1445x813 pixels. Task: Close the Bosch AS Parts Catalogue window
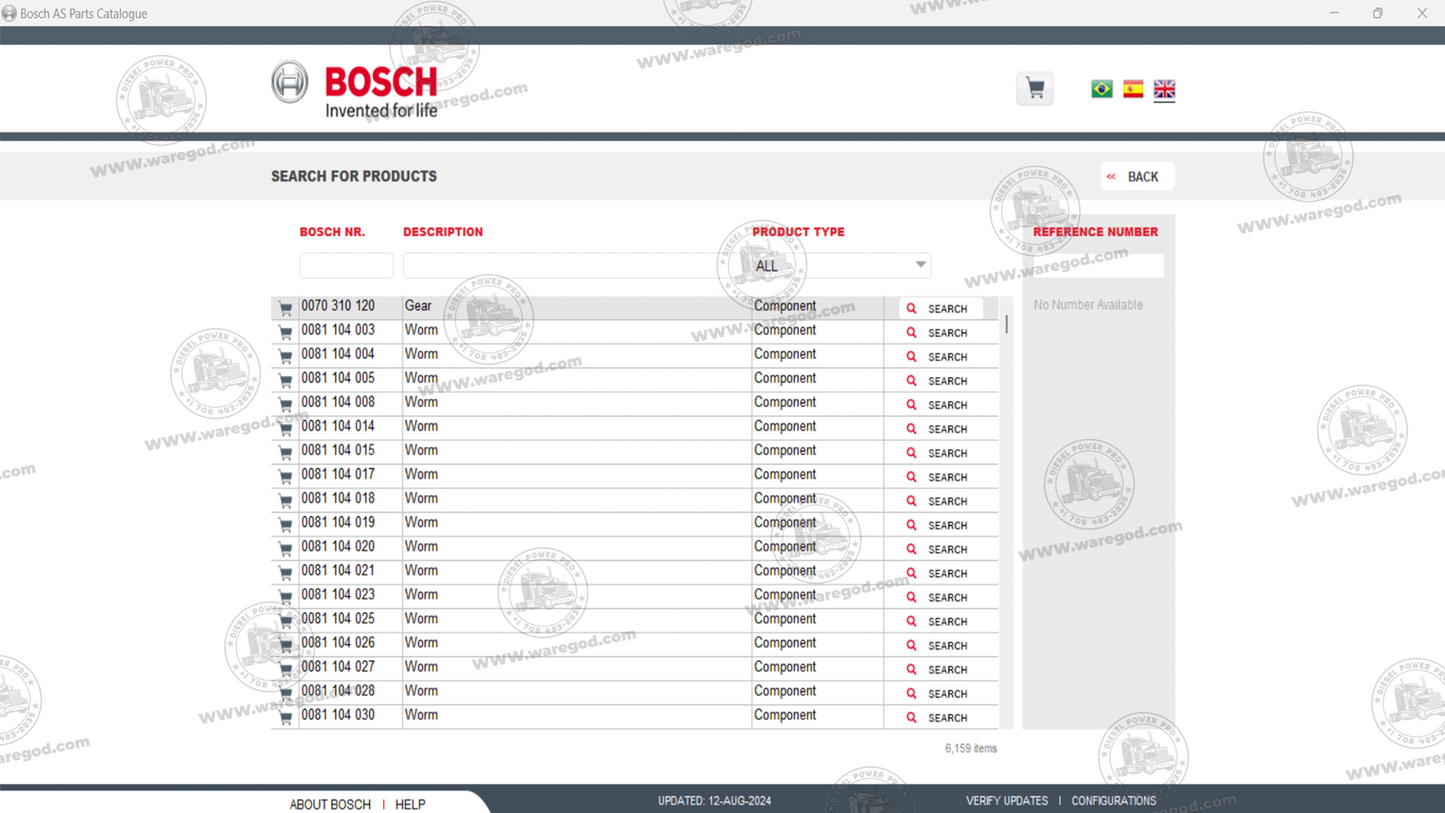click(1422, 13)
